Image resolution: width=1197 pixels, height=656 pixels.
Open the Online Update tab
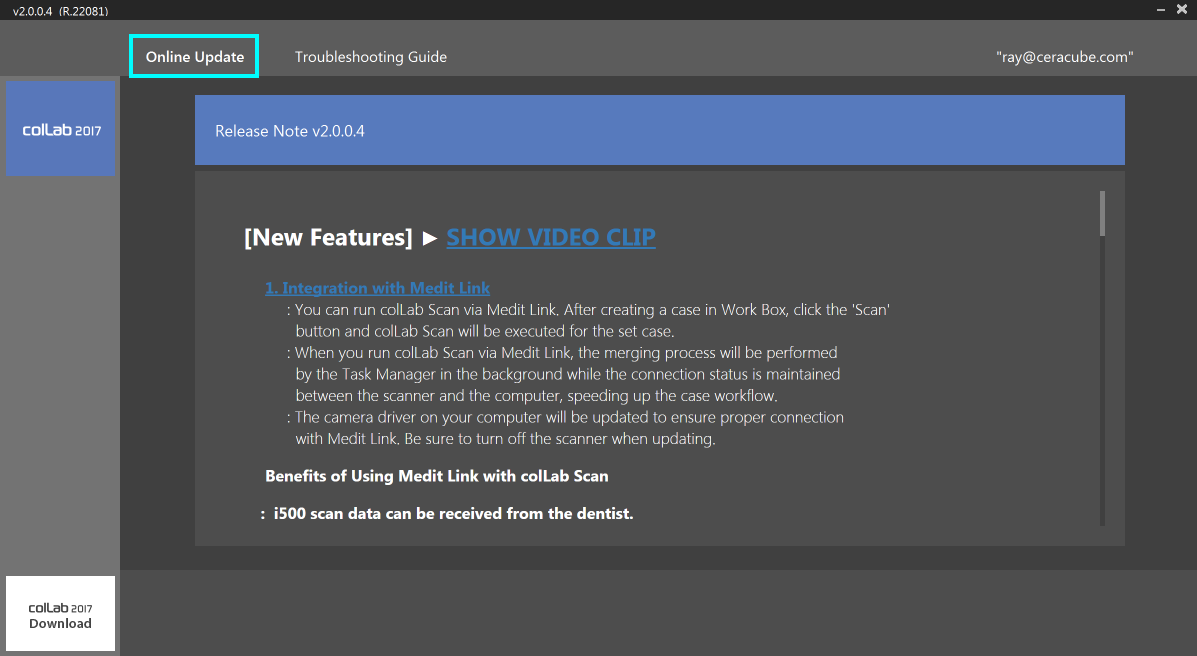tap(194, 57)
